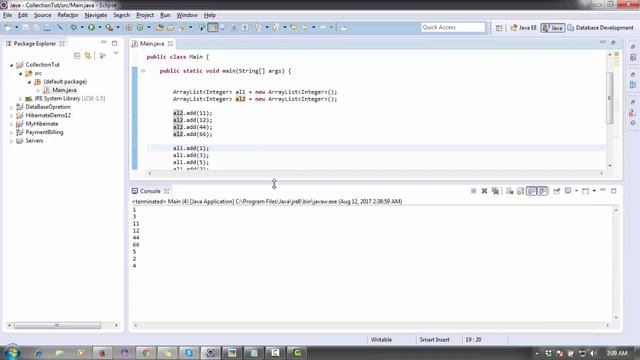The width and height of the screenshot is (640, 360).
Task: Click the New Java Package icon
Action: point(129,27)
